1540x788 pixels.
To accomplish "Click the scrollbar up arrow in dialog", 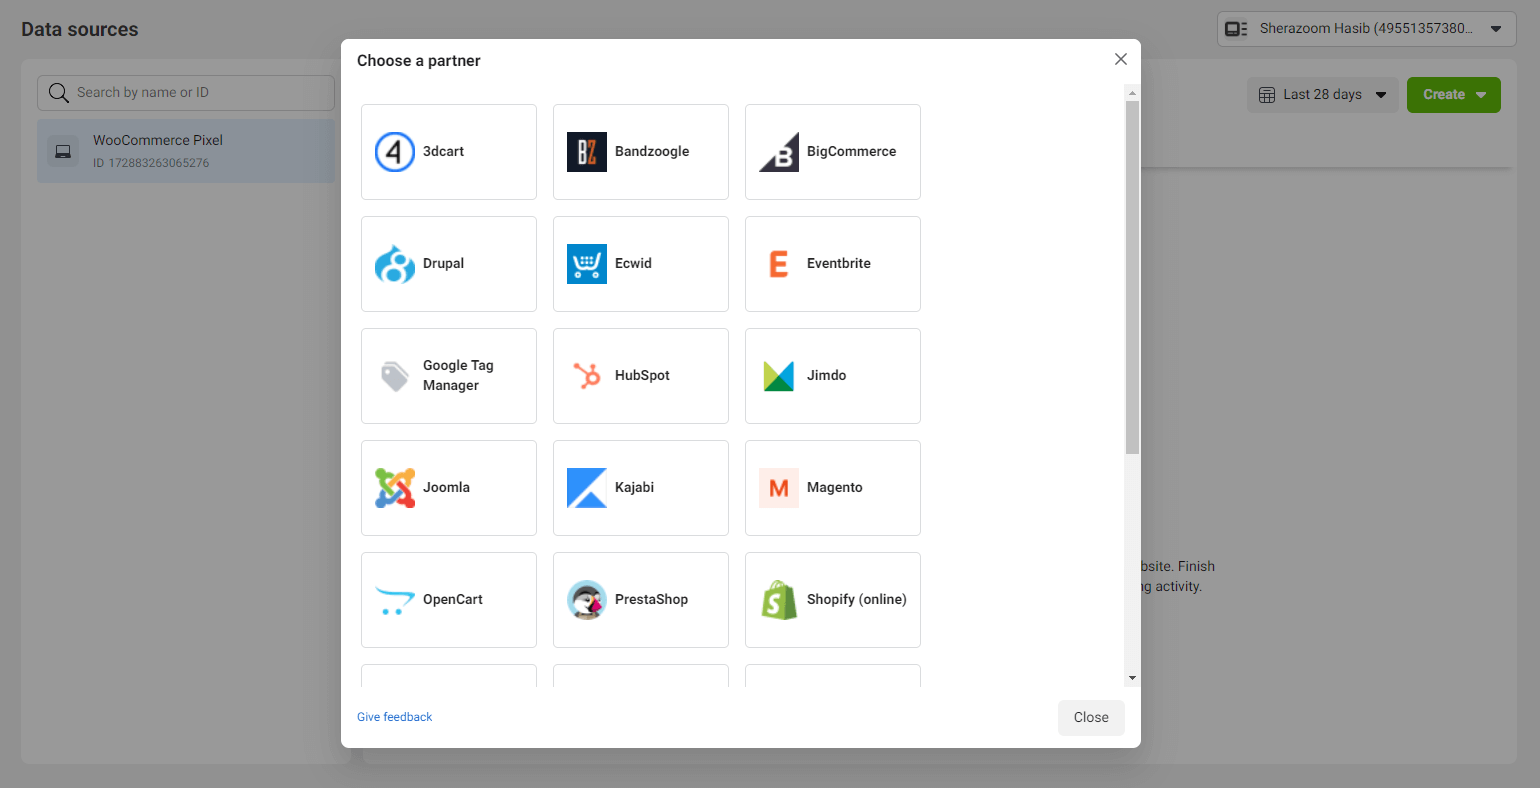I will coord(1132,93).
